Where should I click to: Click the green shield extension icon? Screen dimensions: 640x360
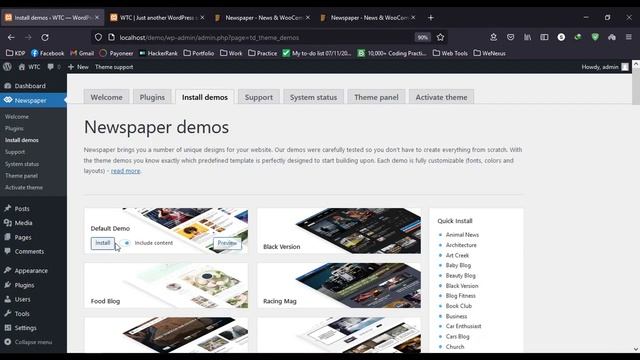(x=595, y=37)
